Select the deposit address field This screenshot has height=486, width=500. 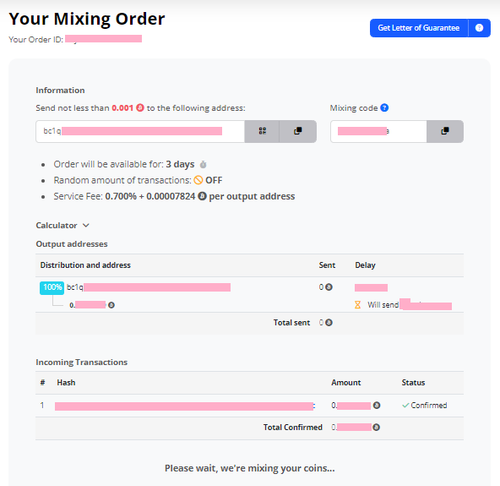140,131
